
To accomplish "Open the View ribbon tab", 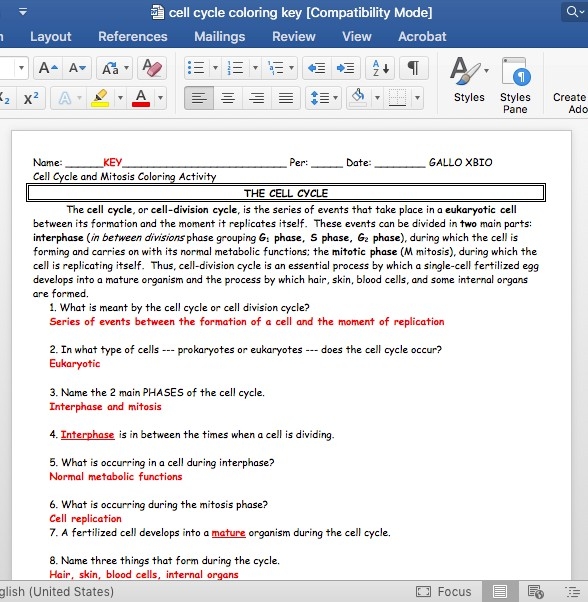I will 357,36.
